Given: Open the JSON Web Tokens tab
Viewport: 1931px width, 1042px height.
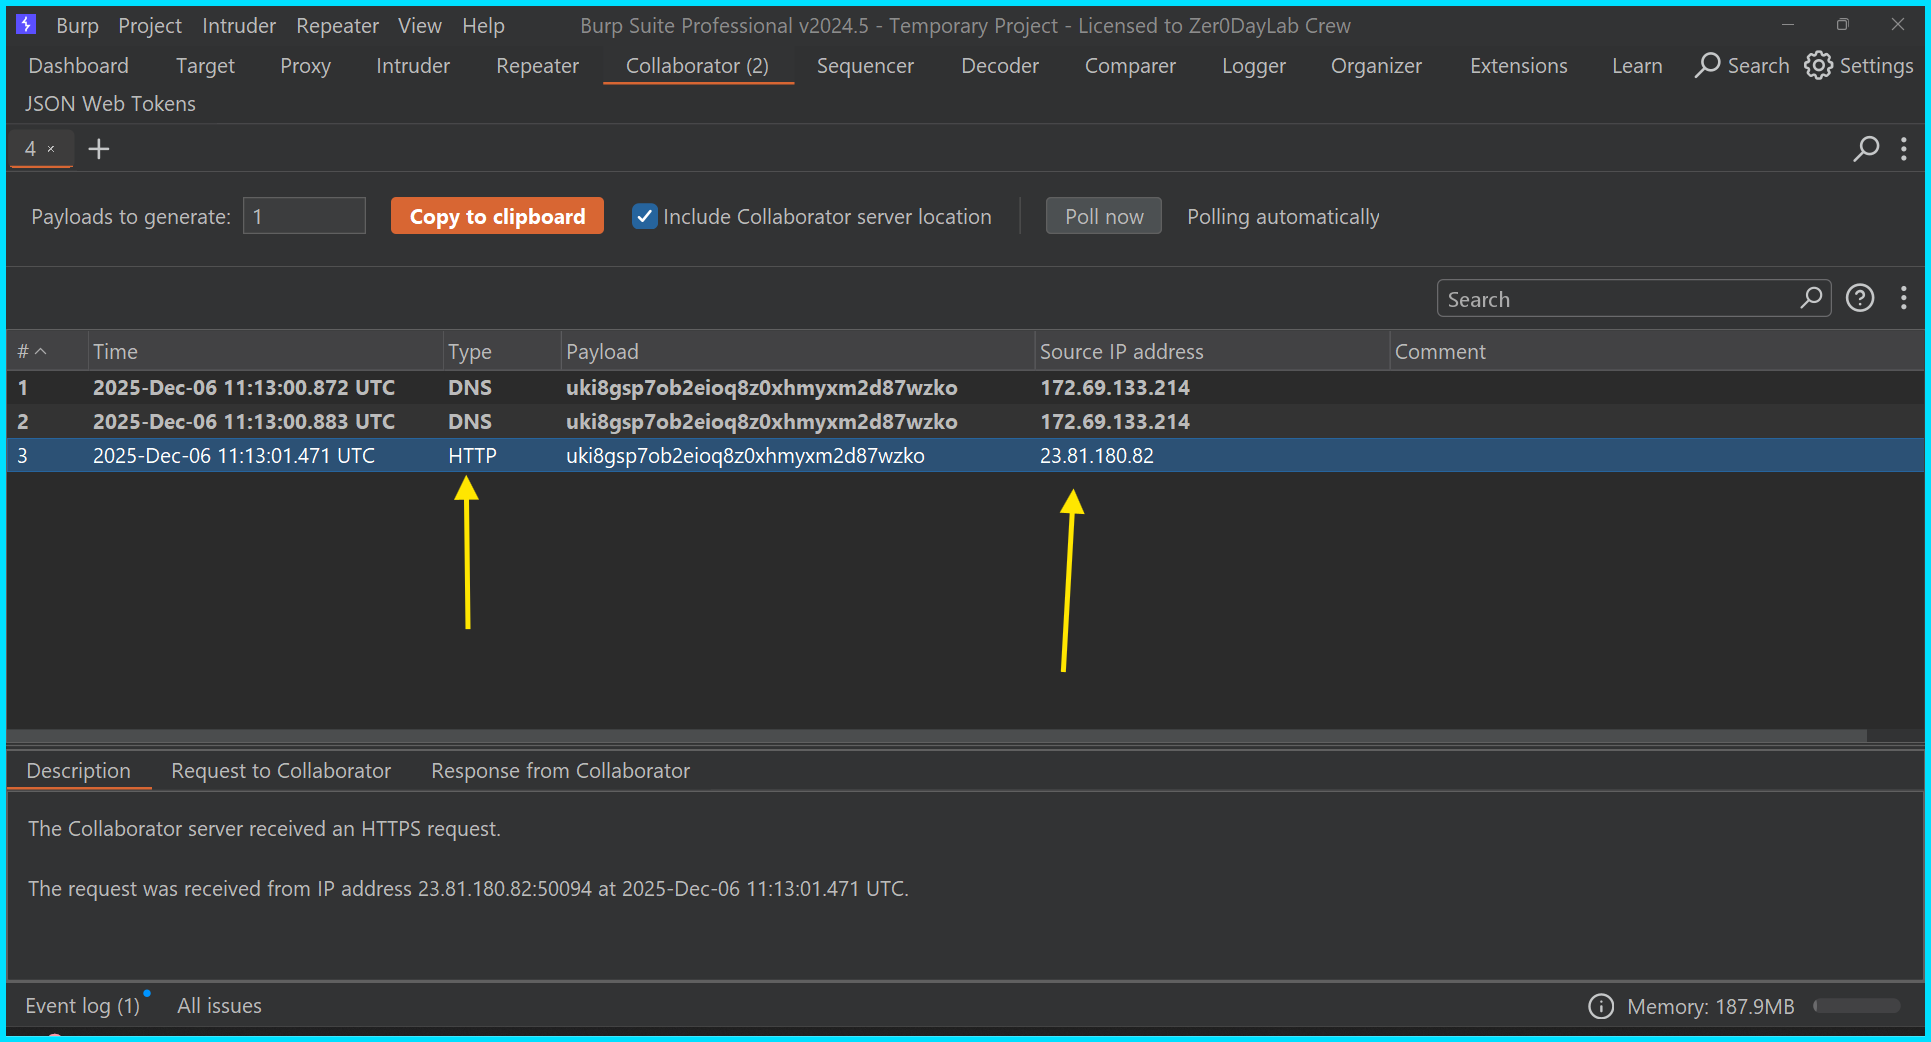Looking at the screenshot, I should (110, 104).
